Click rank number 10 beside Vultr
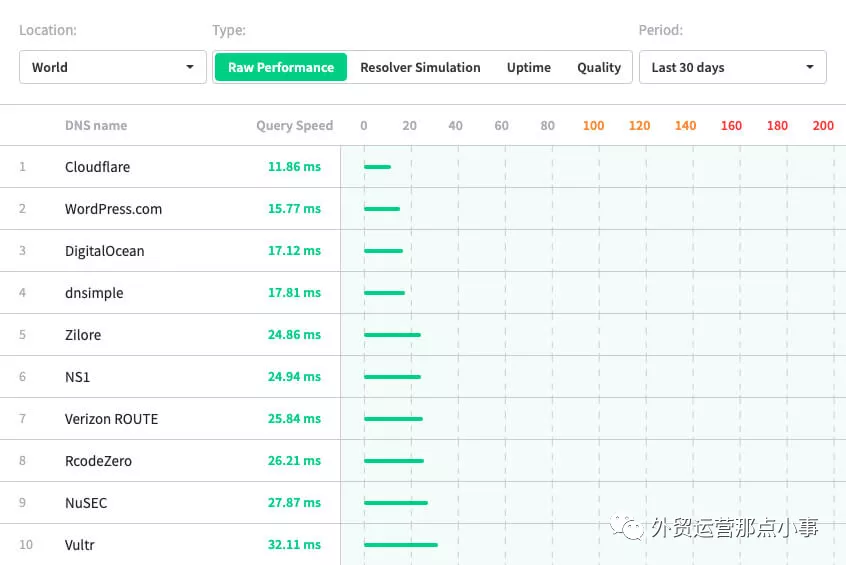 click(26, 545)
